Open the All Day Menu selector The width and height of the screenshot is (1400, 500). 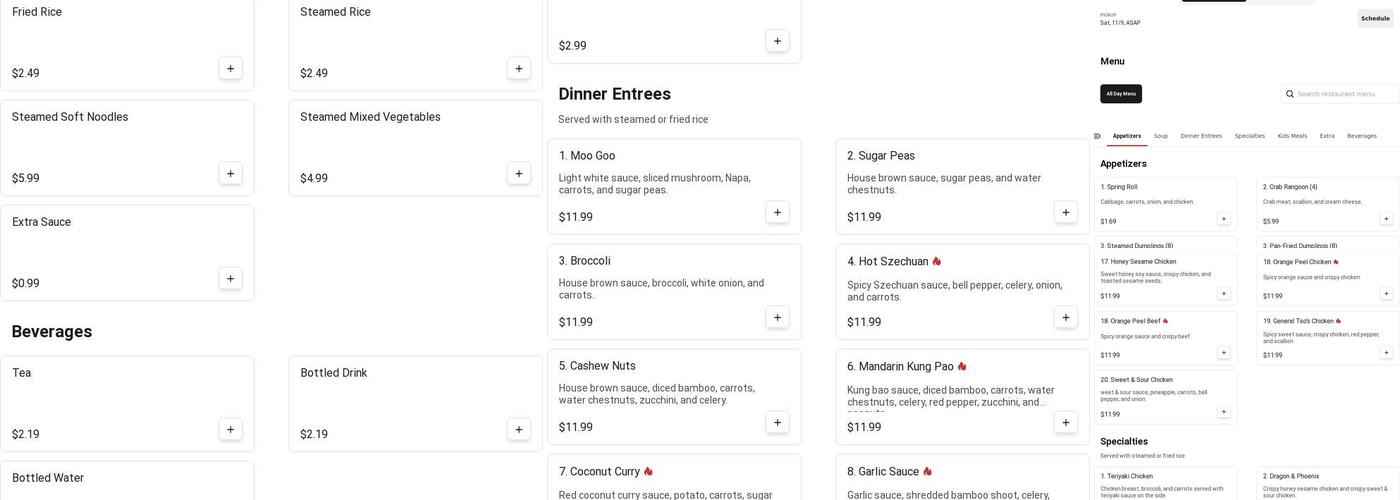point(1121,94)
